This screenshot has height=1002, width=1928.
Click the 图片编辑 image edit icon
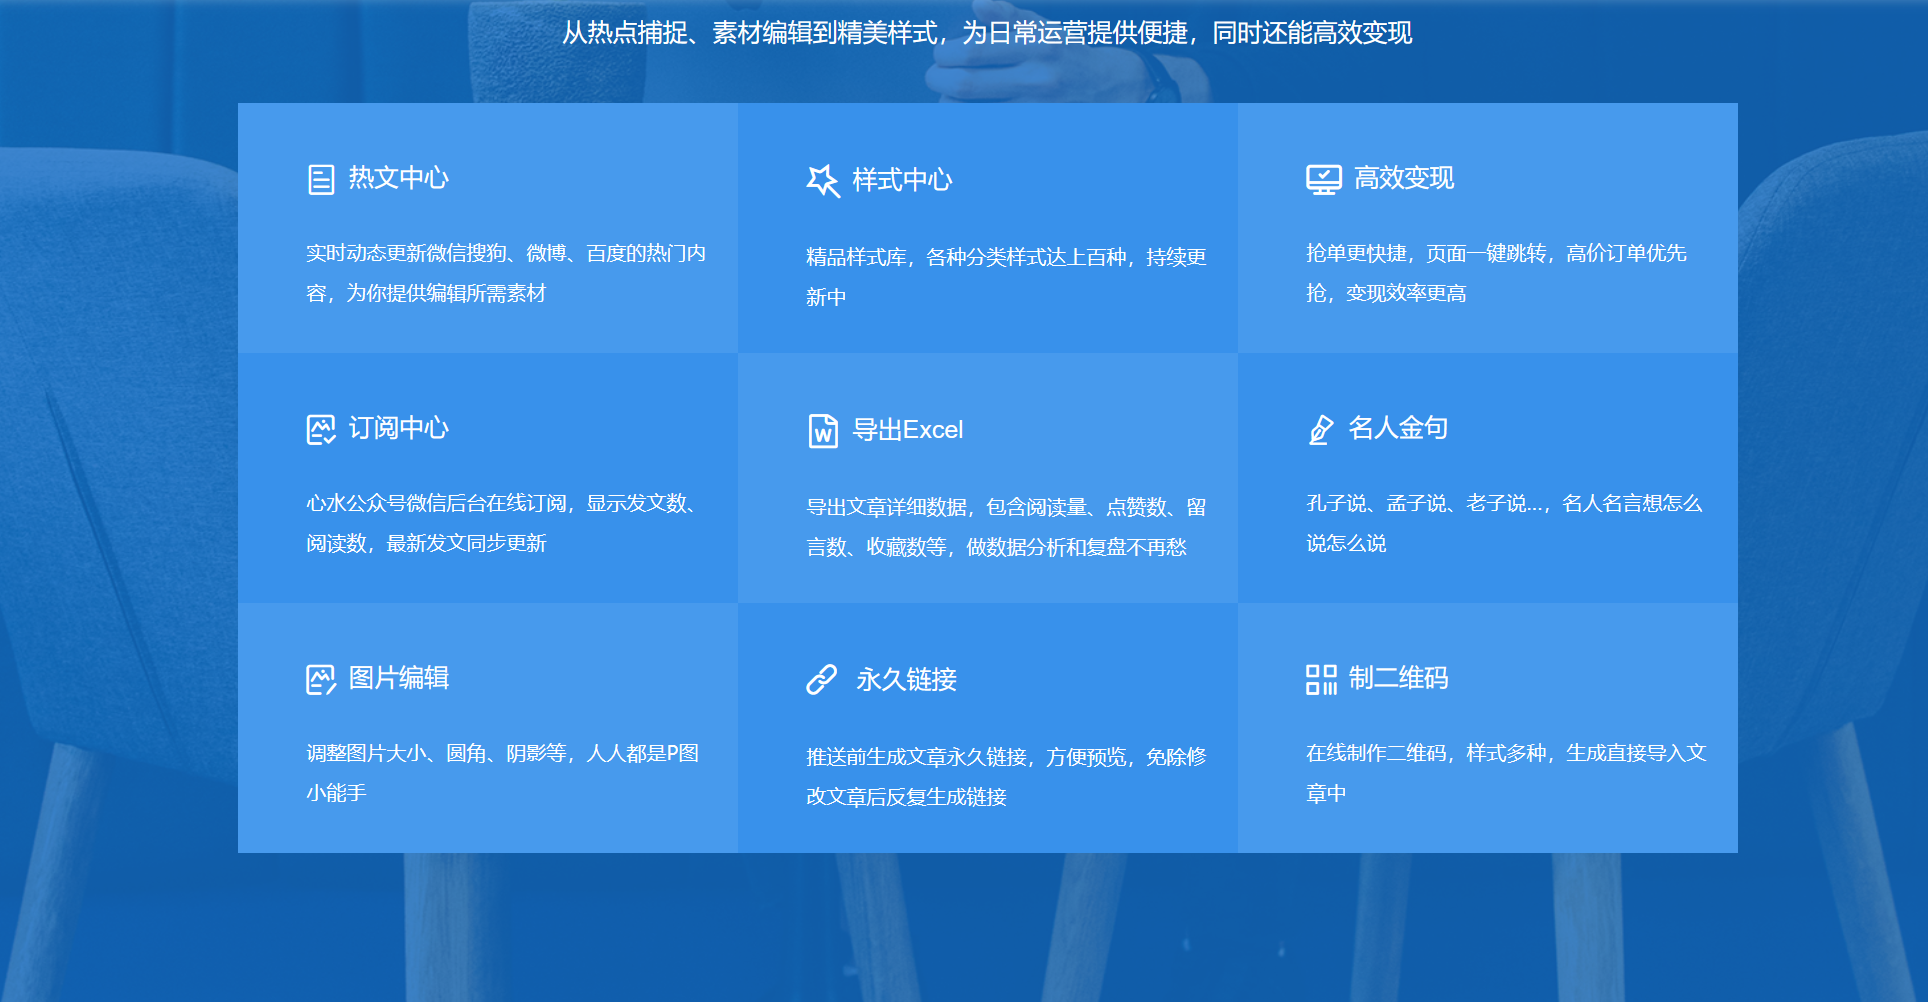(321, 680)
